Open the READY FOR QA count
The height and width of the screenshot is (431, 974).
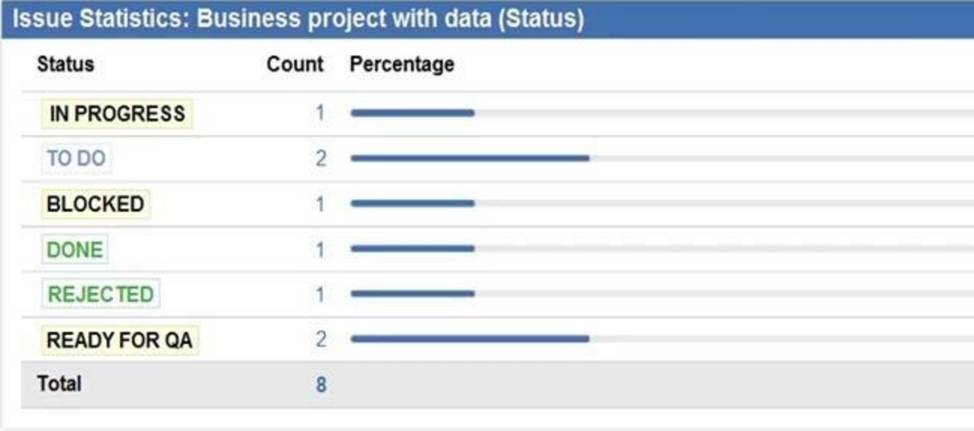[320, 340]
